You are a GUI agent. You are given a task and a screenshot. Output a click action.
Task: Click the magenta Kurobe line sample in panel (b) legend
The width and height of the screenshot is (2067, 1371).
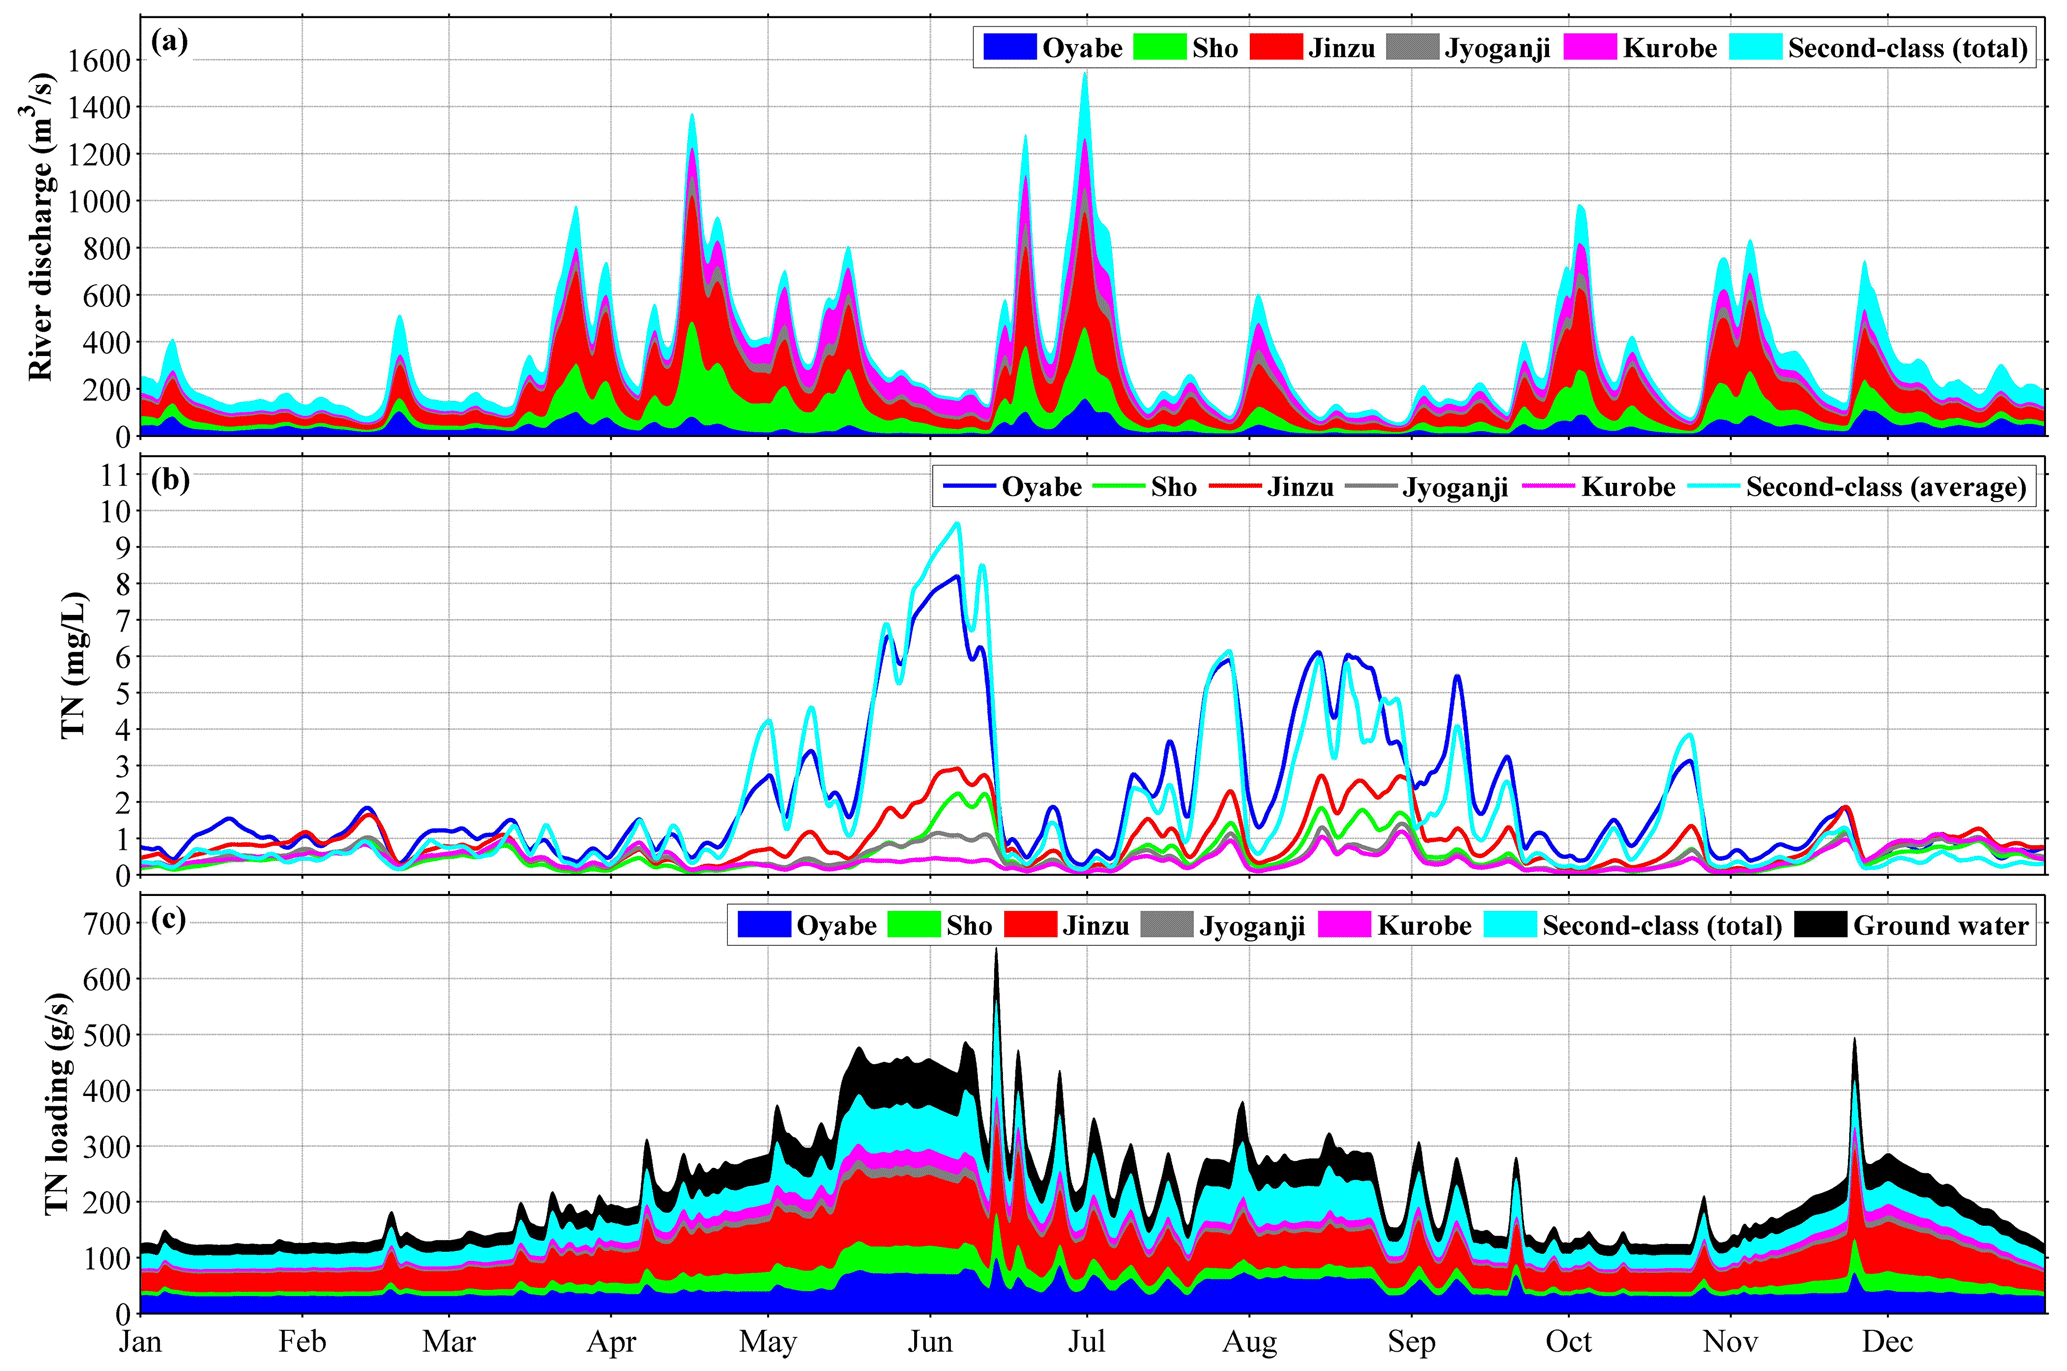pyautogui.click(x=1549, y=487)
